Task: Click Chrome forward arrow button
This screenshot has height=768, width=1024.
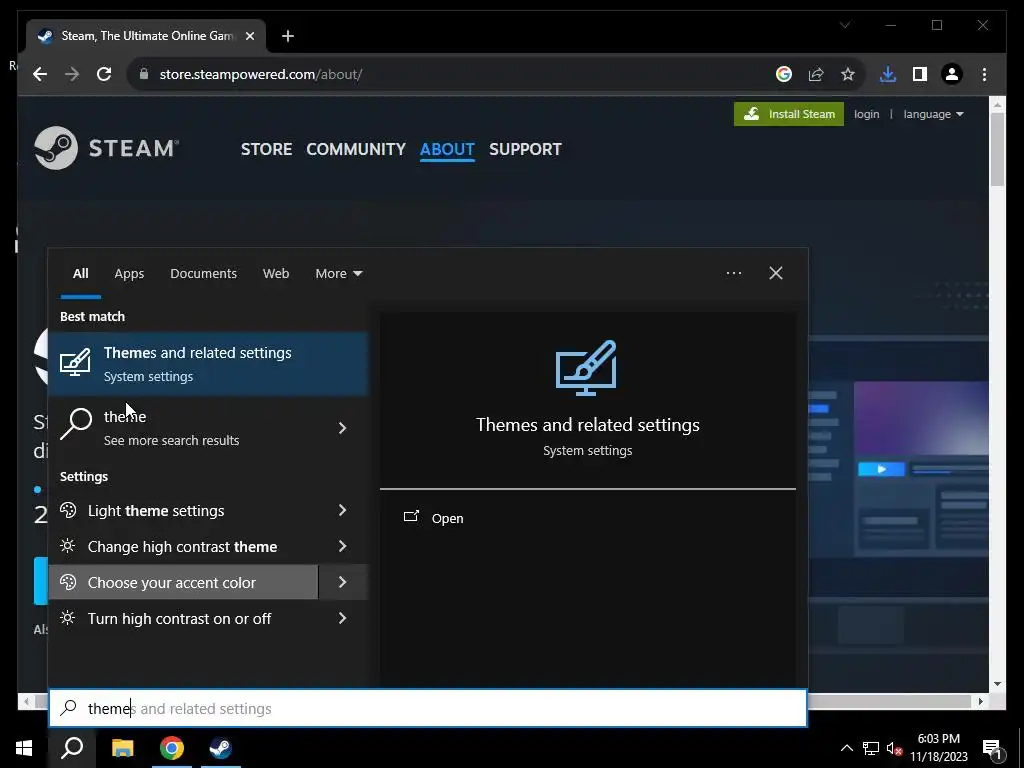Action: tap(72, 74)
